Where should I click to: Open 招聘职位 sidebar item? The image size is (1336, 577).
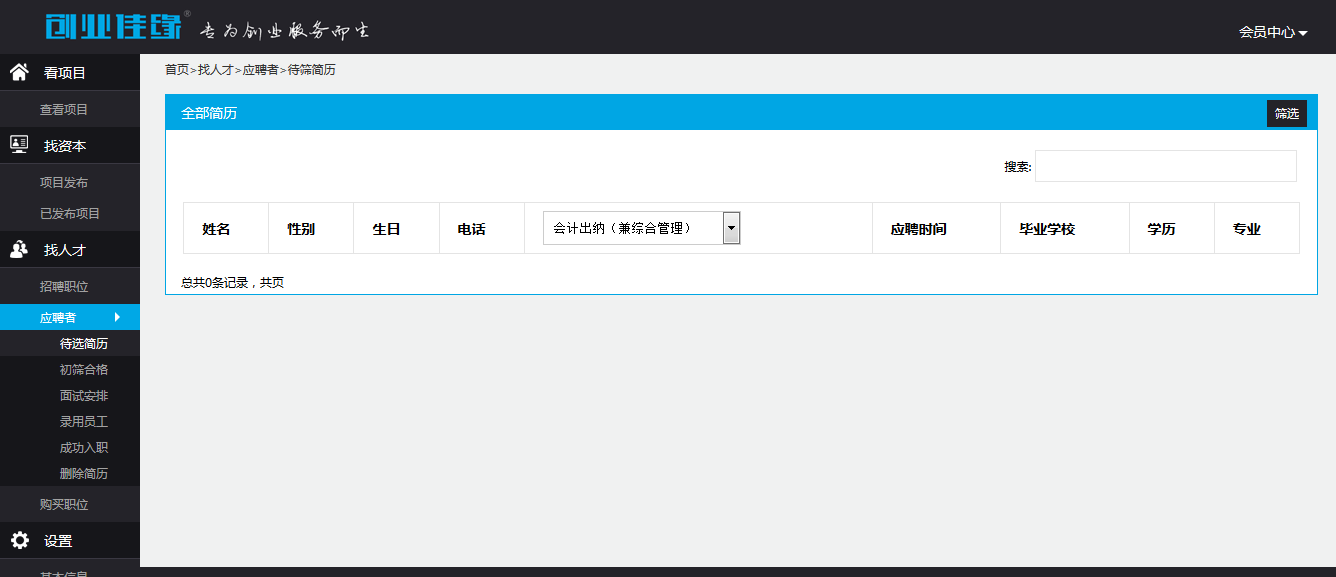(64, 287)
